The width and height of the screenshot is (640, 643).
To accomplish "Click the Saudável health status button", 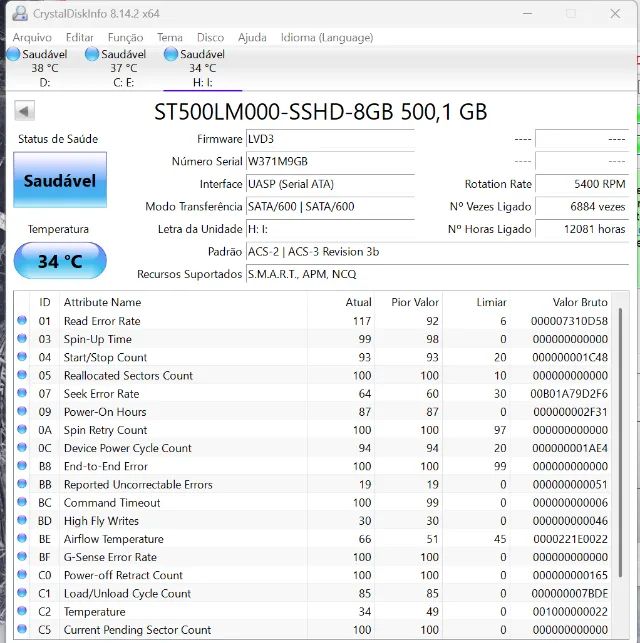I will point(60,180).
